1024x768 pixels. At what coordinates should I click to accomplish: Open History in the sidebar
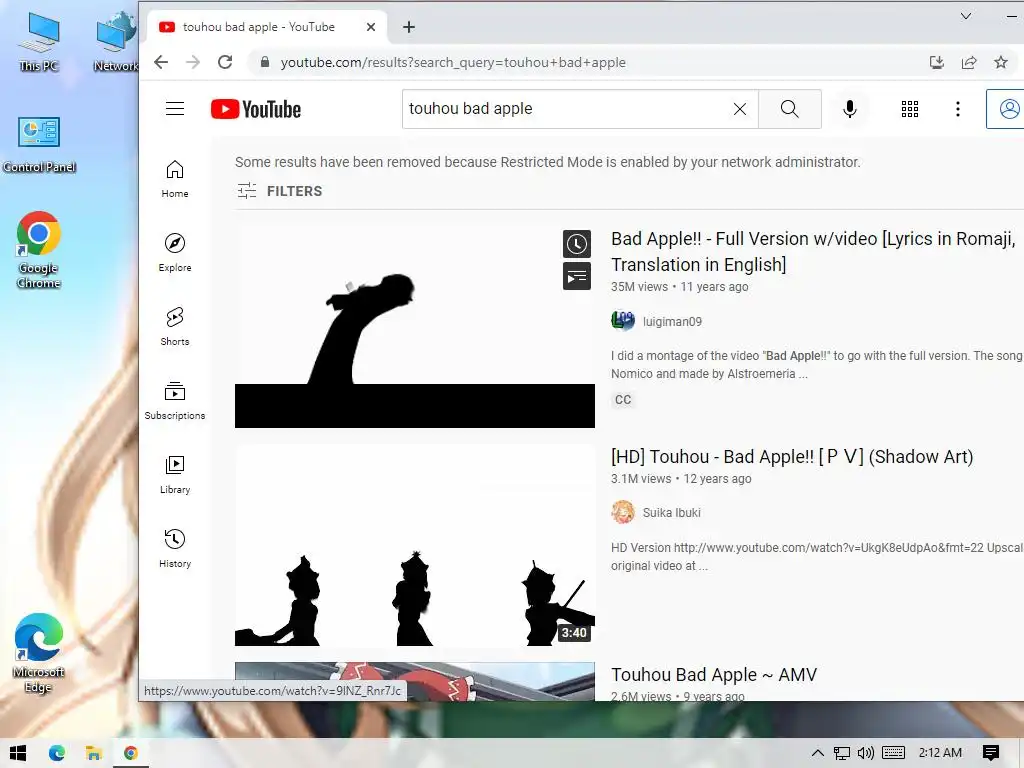(x=175, y=549)
